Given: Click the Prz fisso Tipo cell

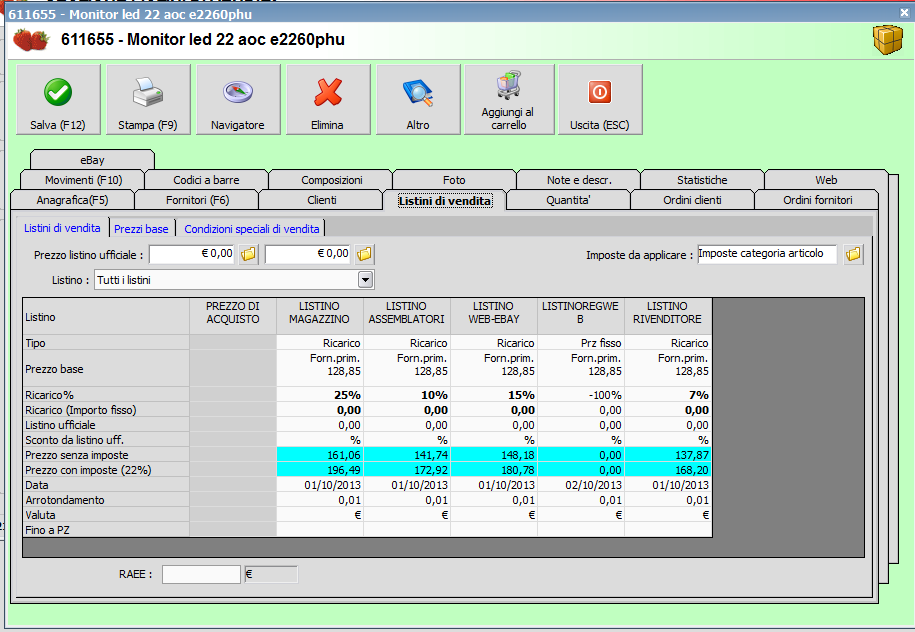Looking at the screenshot, I should click(581, 343).
